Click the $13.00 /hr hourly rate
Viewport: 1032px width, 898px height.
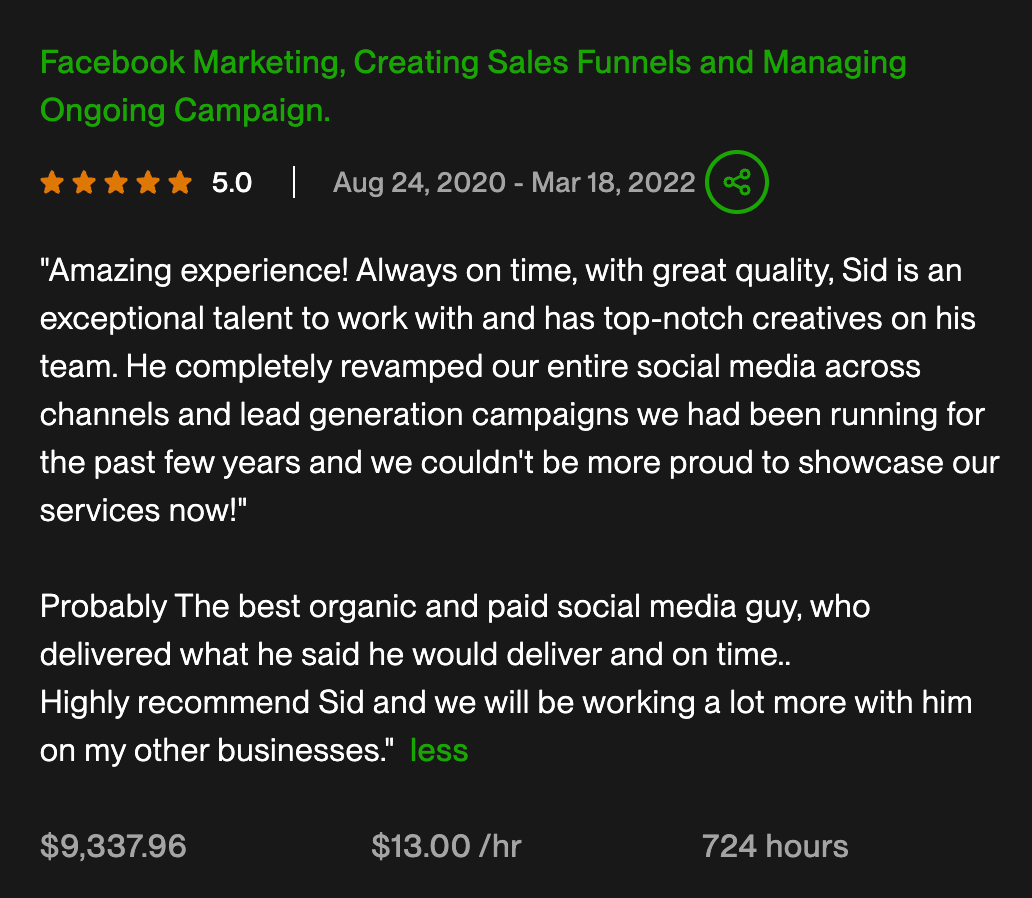pyautogui.click(x=446, y=846)
